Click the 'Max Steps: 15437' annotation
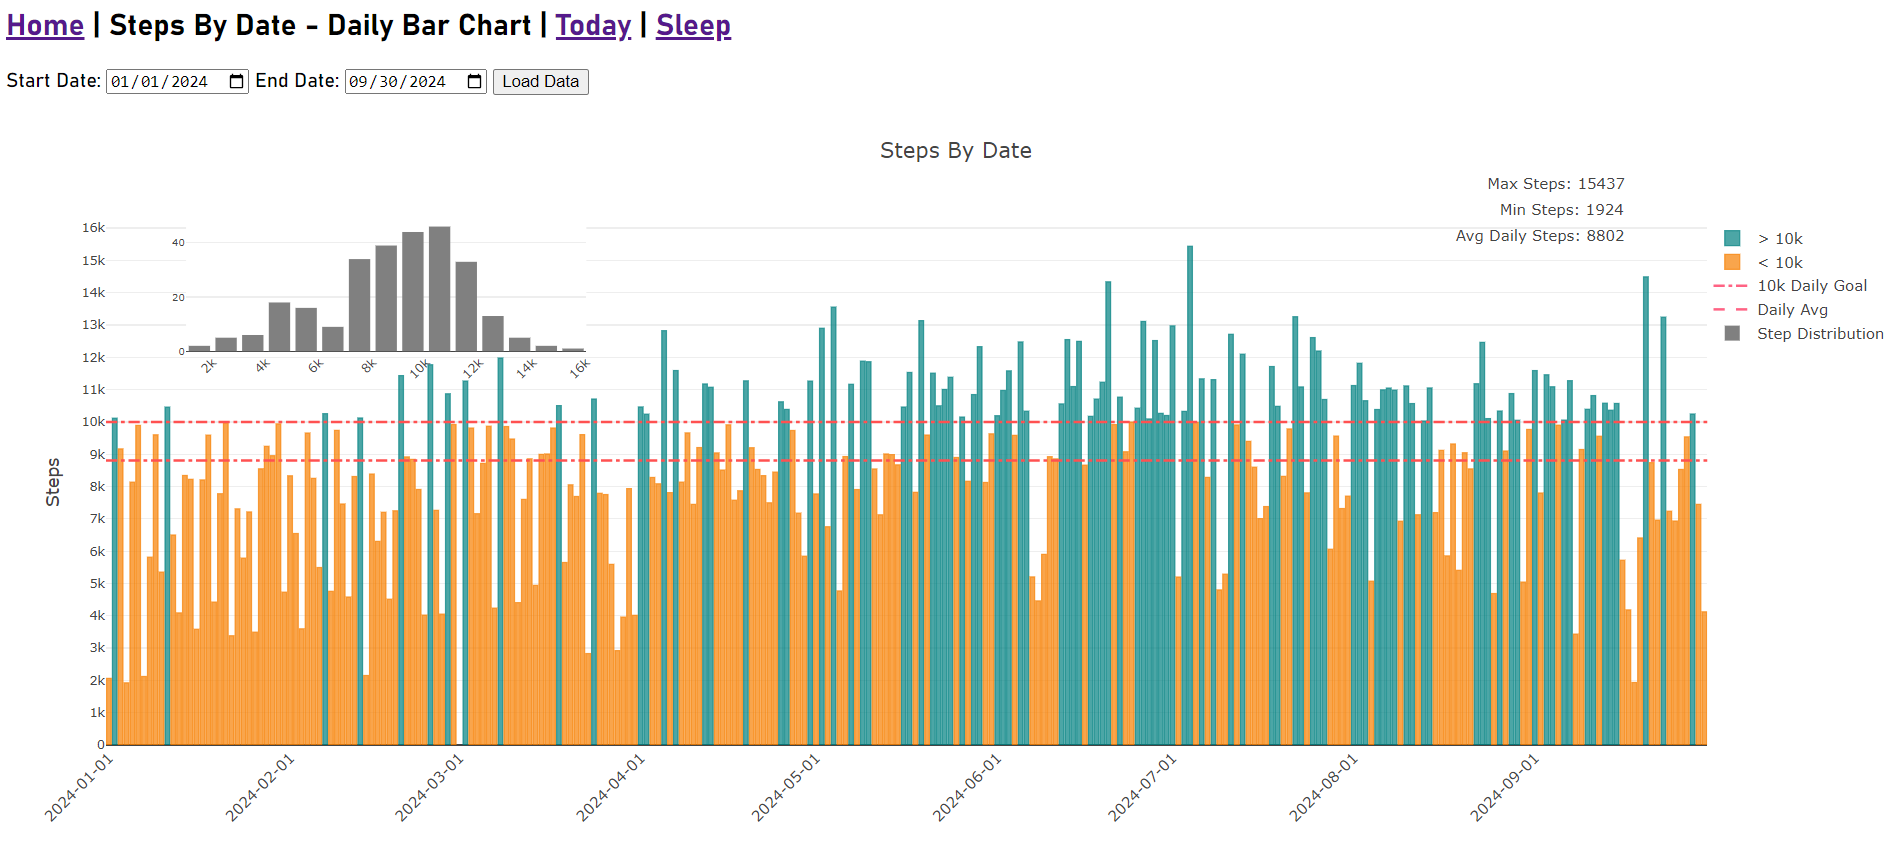 coord(1555,184)
